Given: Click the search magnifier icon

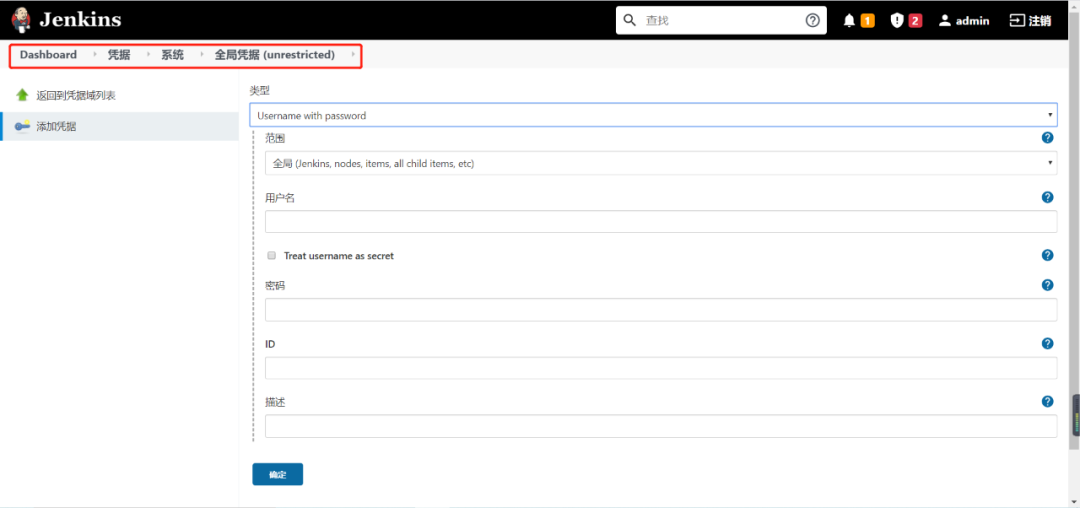Looking at the screenshot, I should [x=629, y=20].
